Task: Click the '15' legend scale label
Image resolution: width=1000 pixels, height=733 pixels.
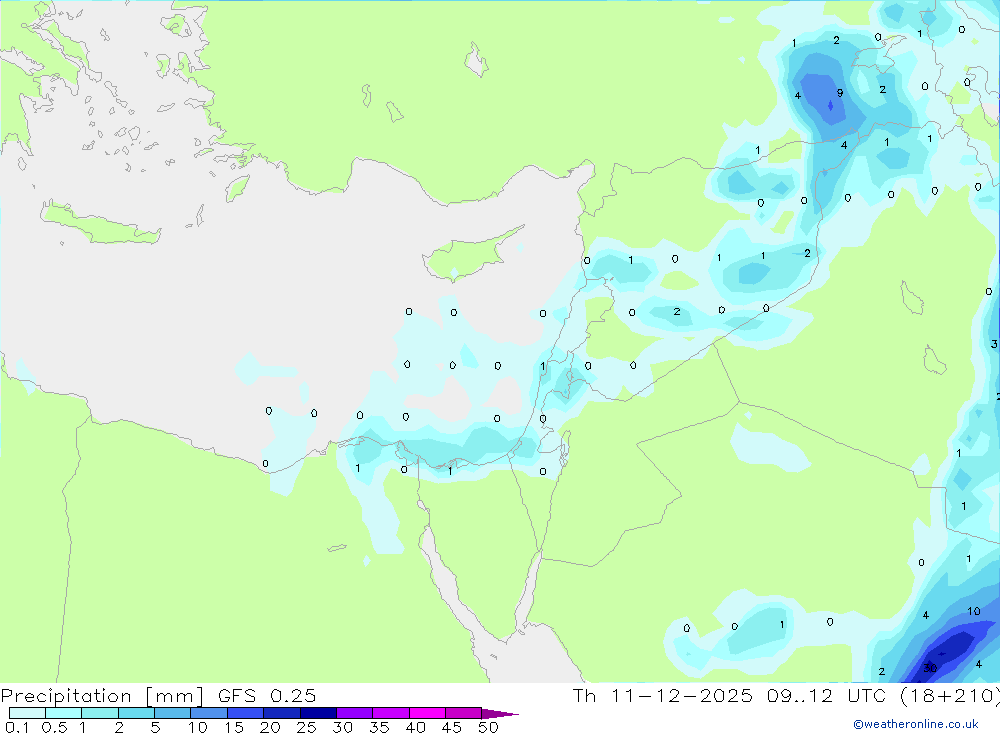Action: click(233, 727)
